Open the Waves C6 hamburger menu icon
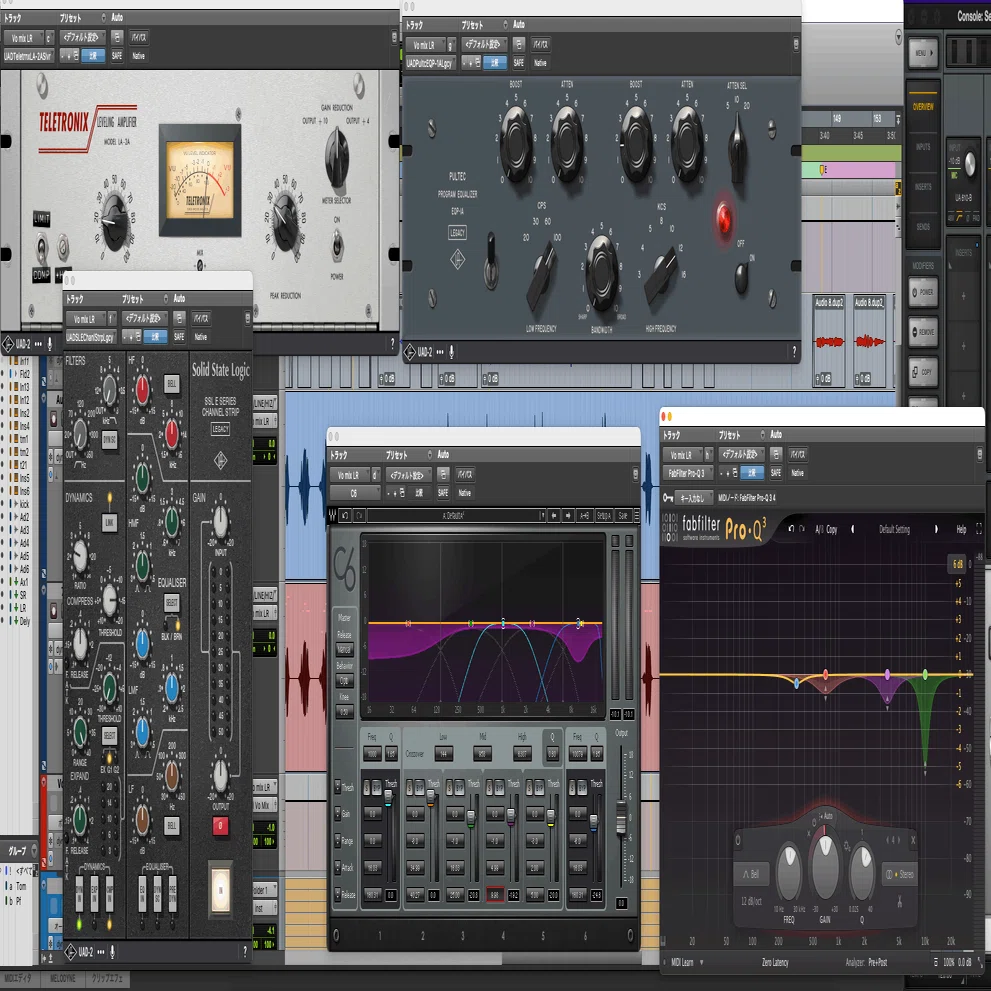The image size is (991, 991). click(636, 516)
